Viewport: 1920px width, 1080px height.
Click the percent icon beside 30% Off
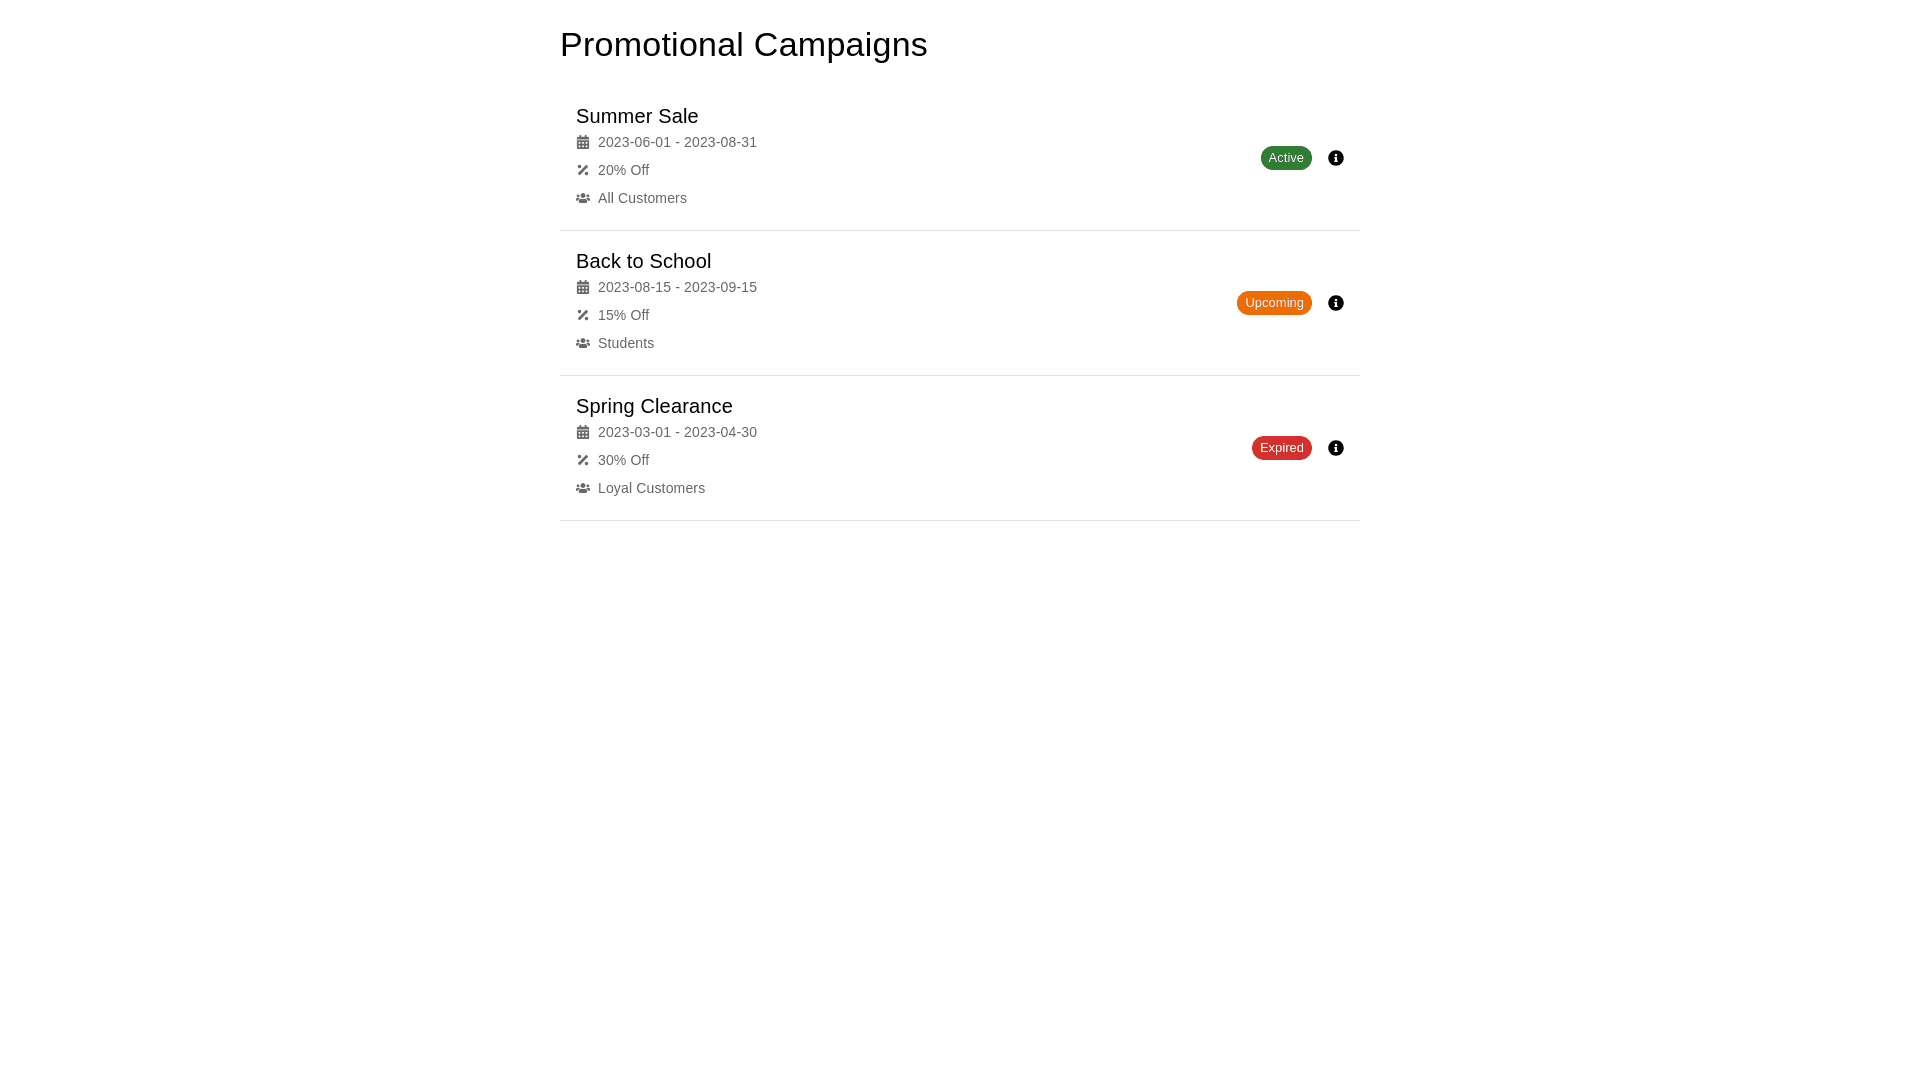pyautogui.click(x=583, y=460)
